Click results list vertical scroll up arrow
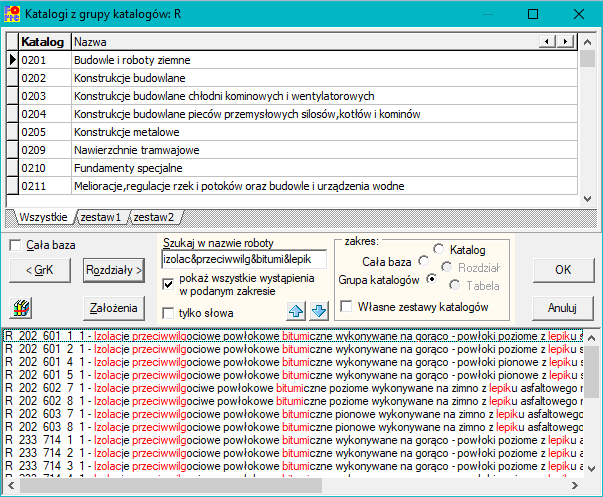Viewport: 603px width, 497px height. [x=591, y=338]
